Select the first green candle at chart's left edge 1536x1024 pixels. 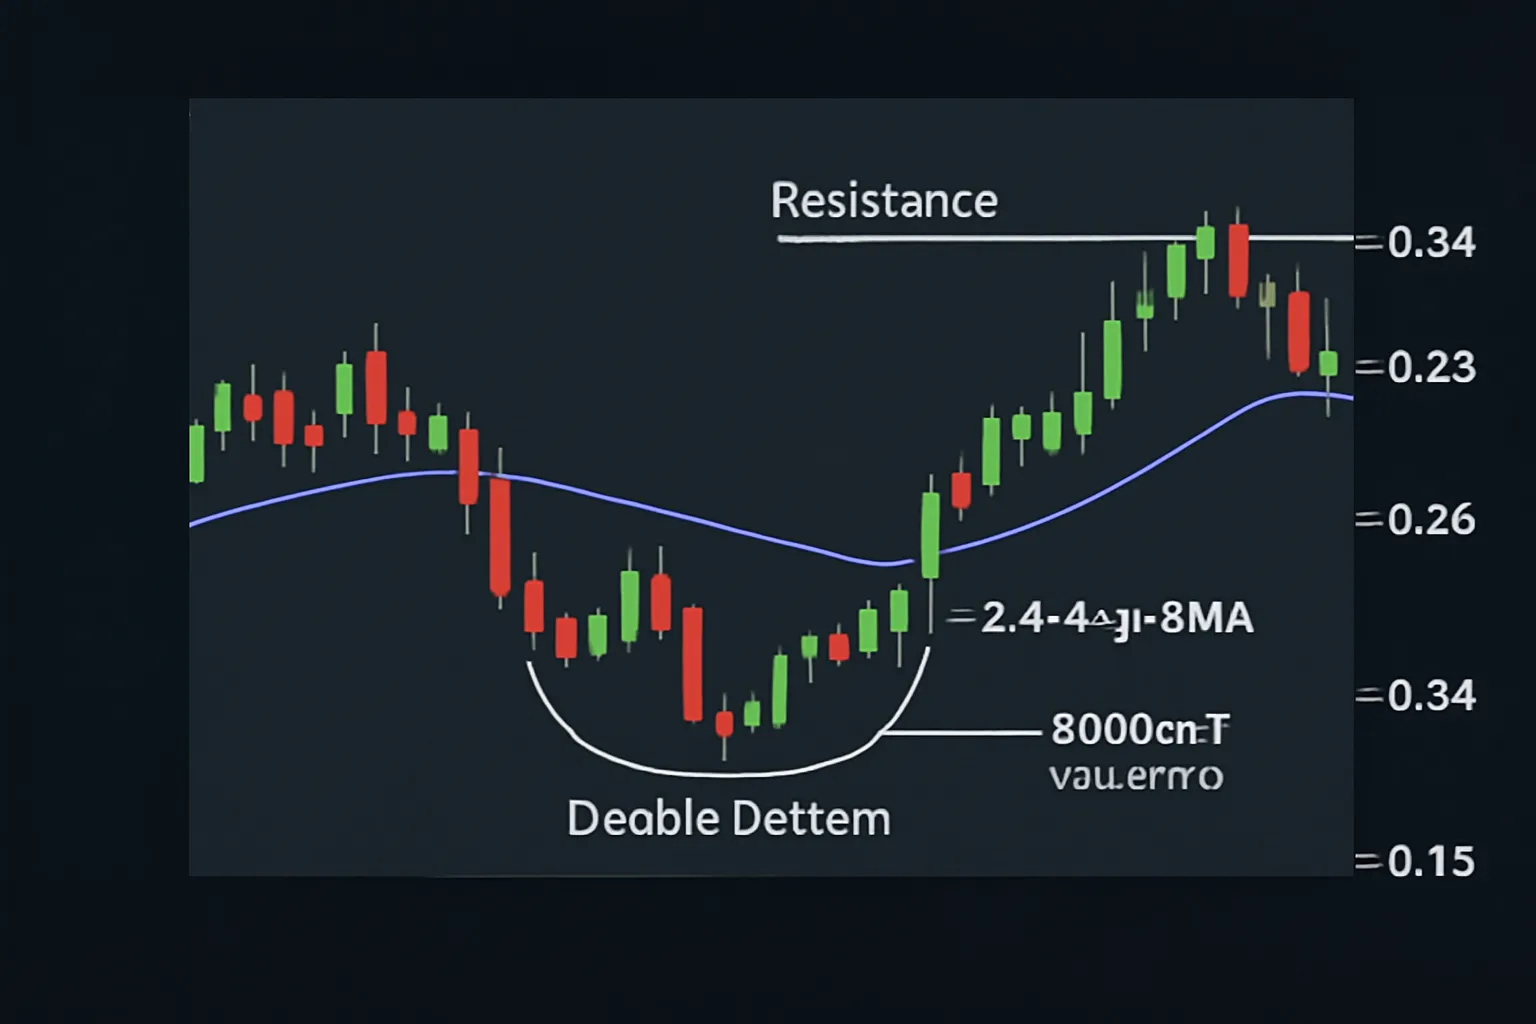click(197, 453)
